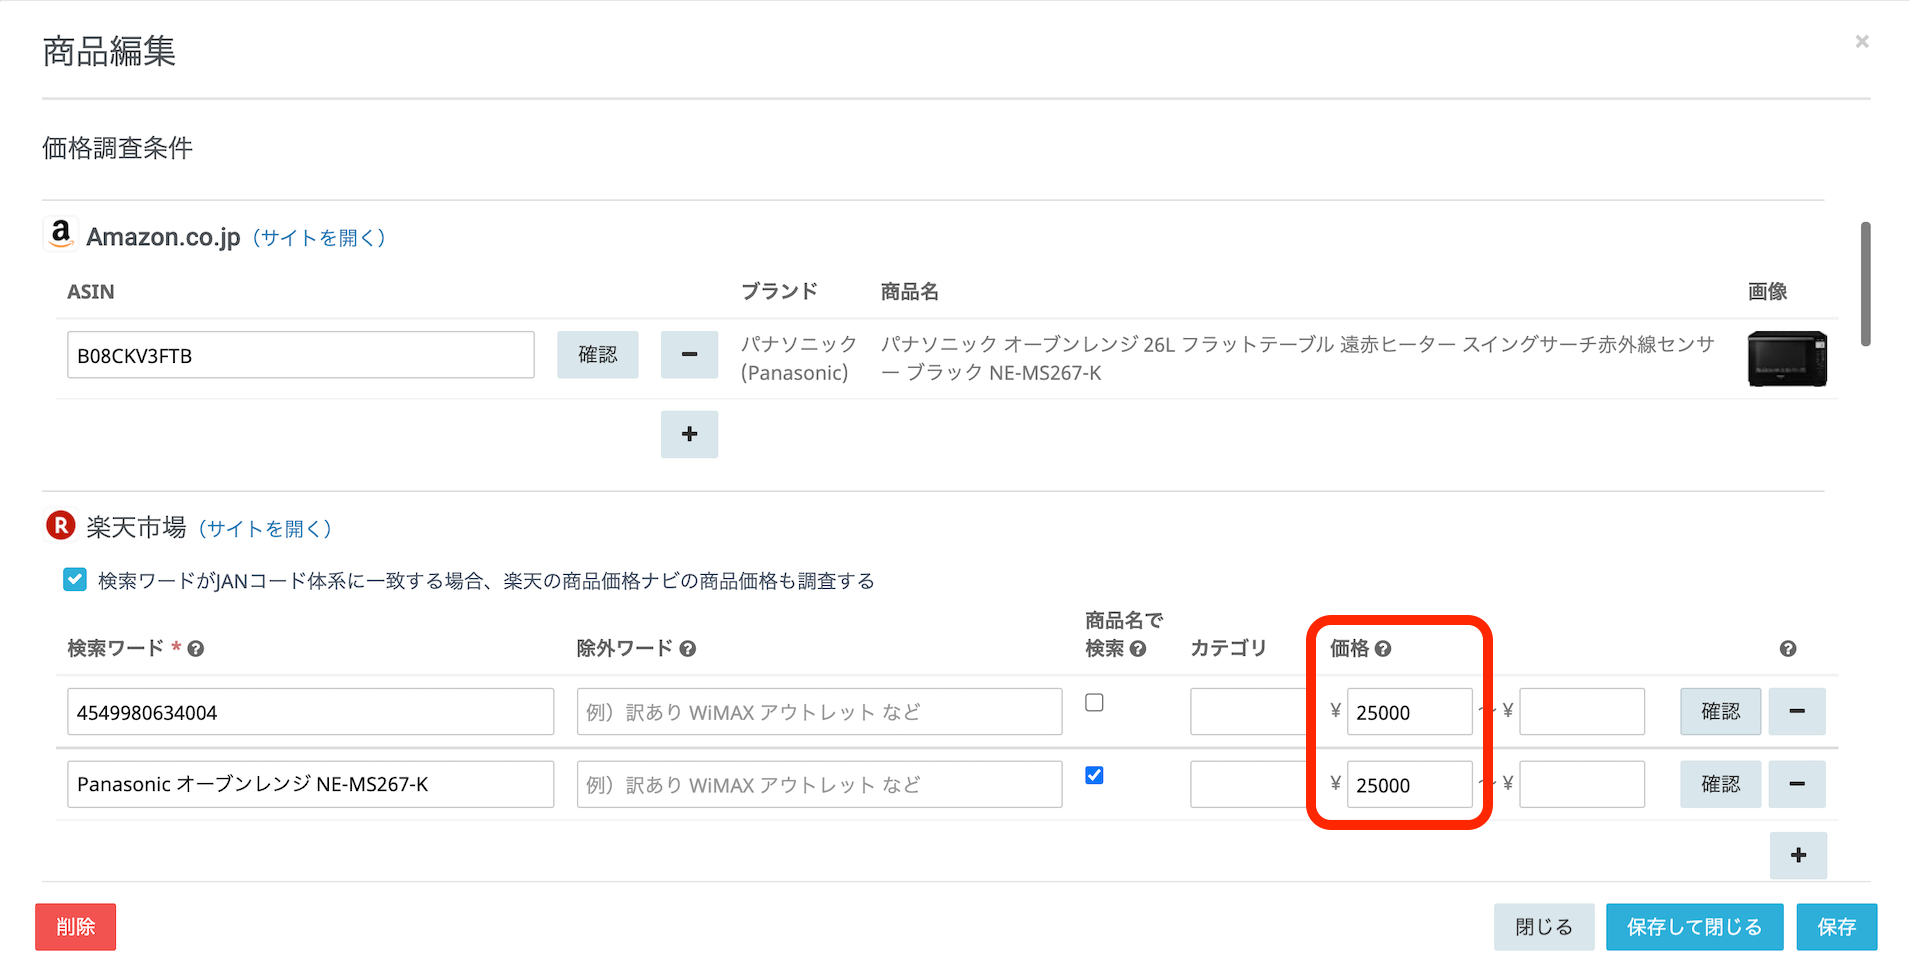Screen dimensions: 1910x976
Task: Click the help icon next to 検索ワード
Action: 196,649
